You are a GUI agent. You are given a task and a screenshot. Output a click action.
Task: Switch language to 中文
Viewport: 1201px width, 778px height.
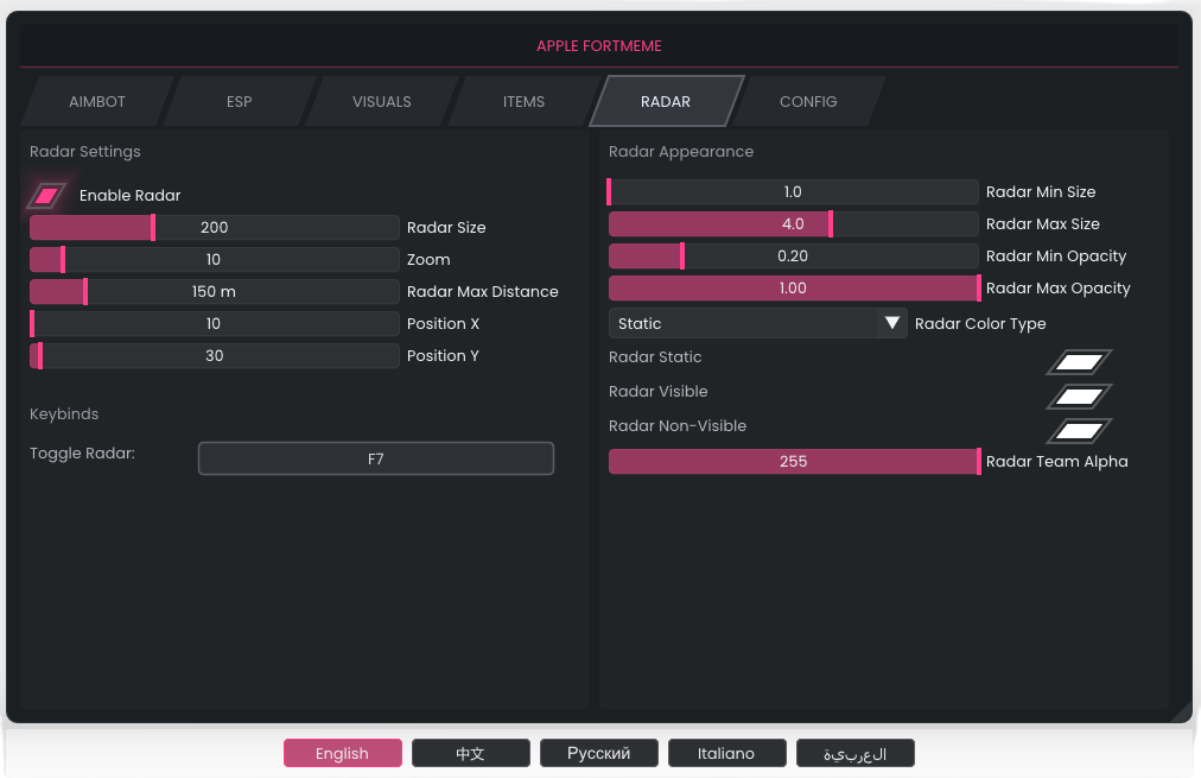[x=470, y=753]
